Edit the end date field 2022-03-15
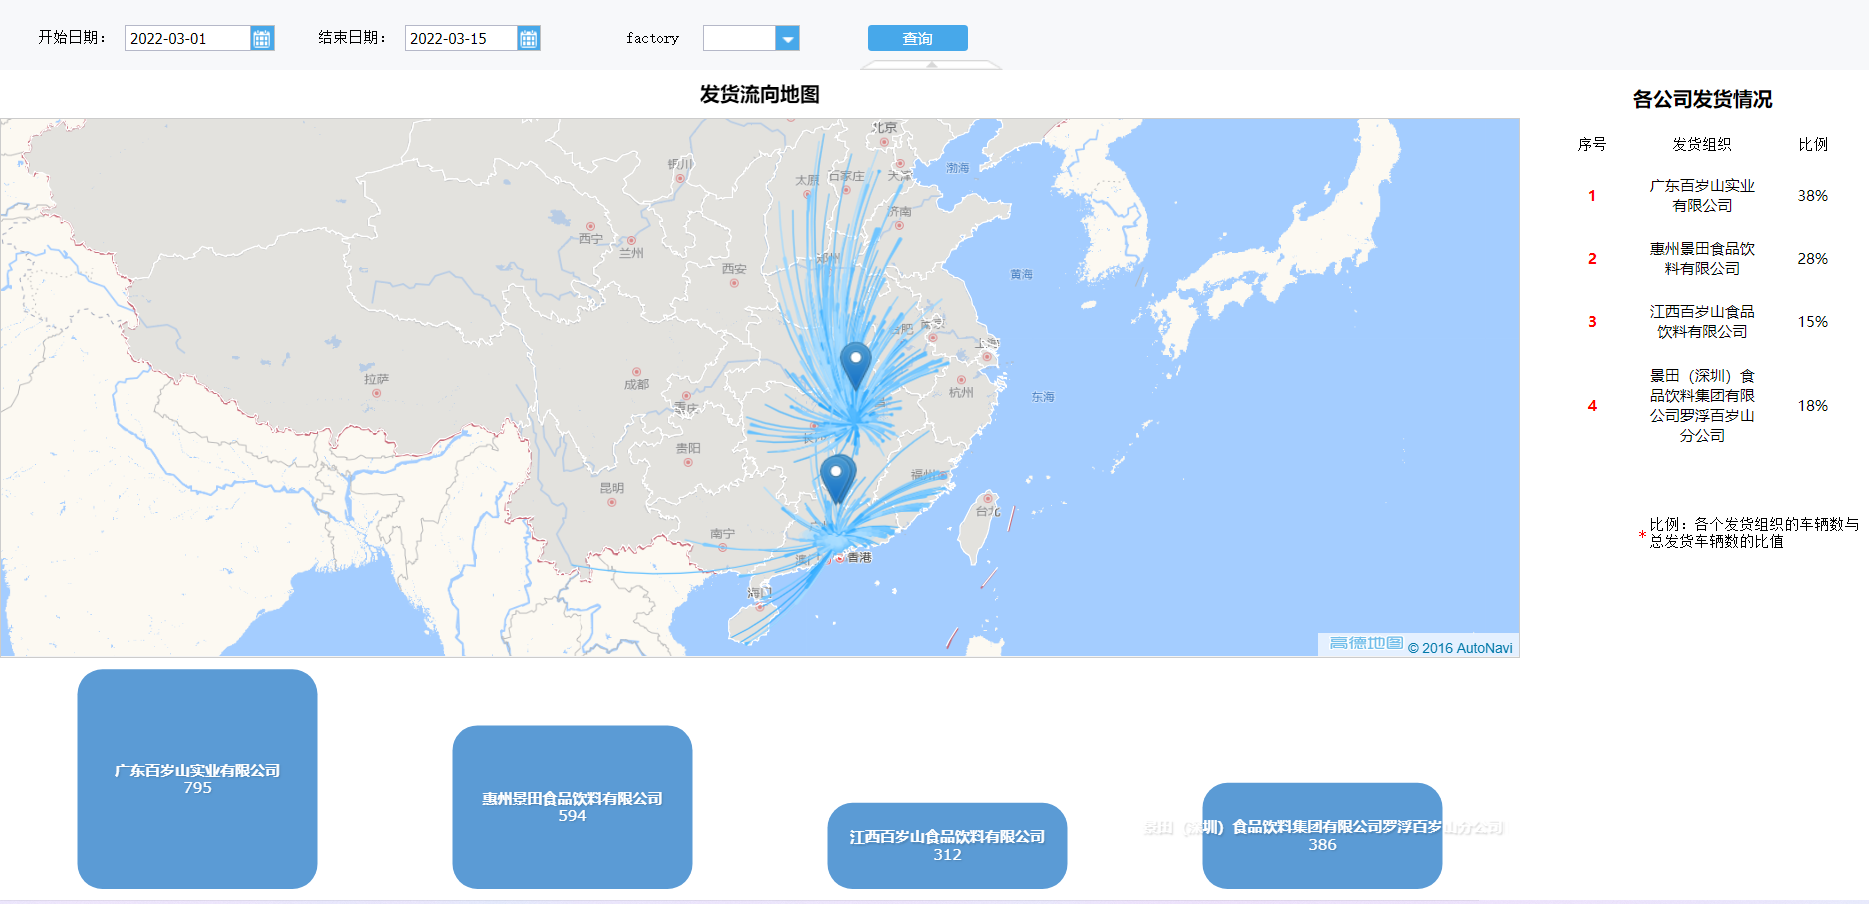 coord(461,38)
